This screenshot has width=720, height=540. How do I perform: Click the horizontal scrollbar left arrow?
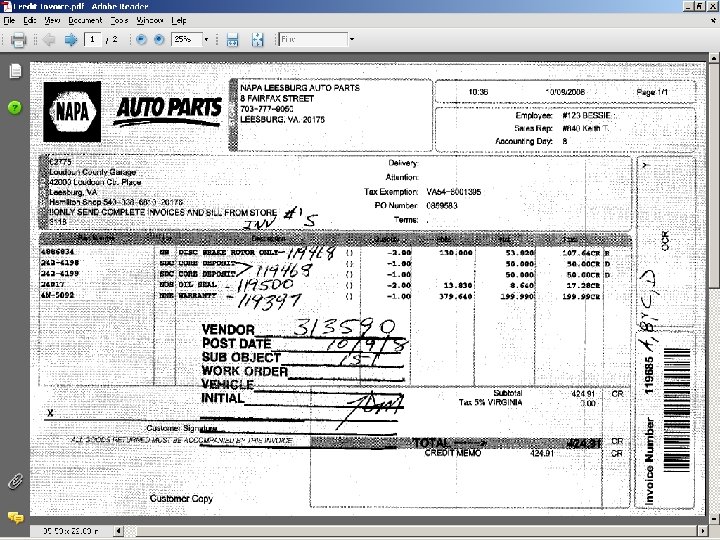tap(118, 531)
